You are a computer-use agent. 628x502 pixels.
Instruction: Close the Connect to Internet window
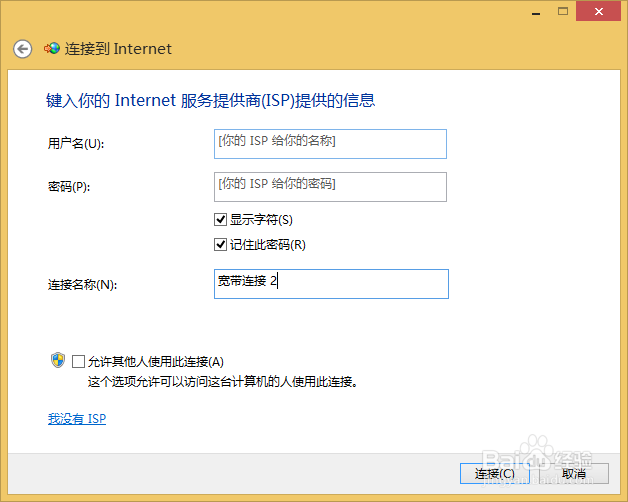tap(598, 11)
